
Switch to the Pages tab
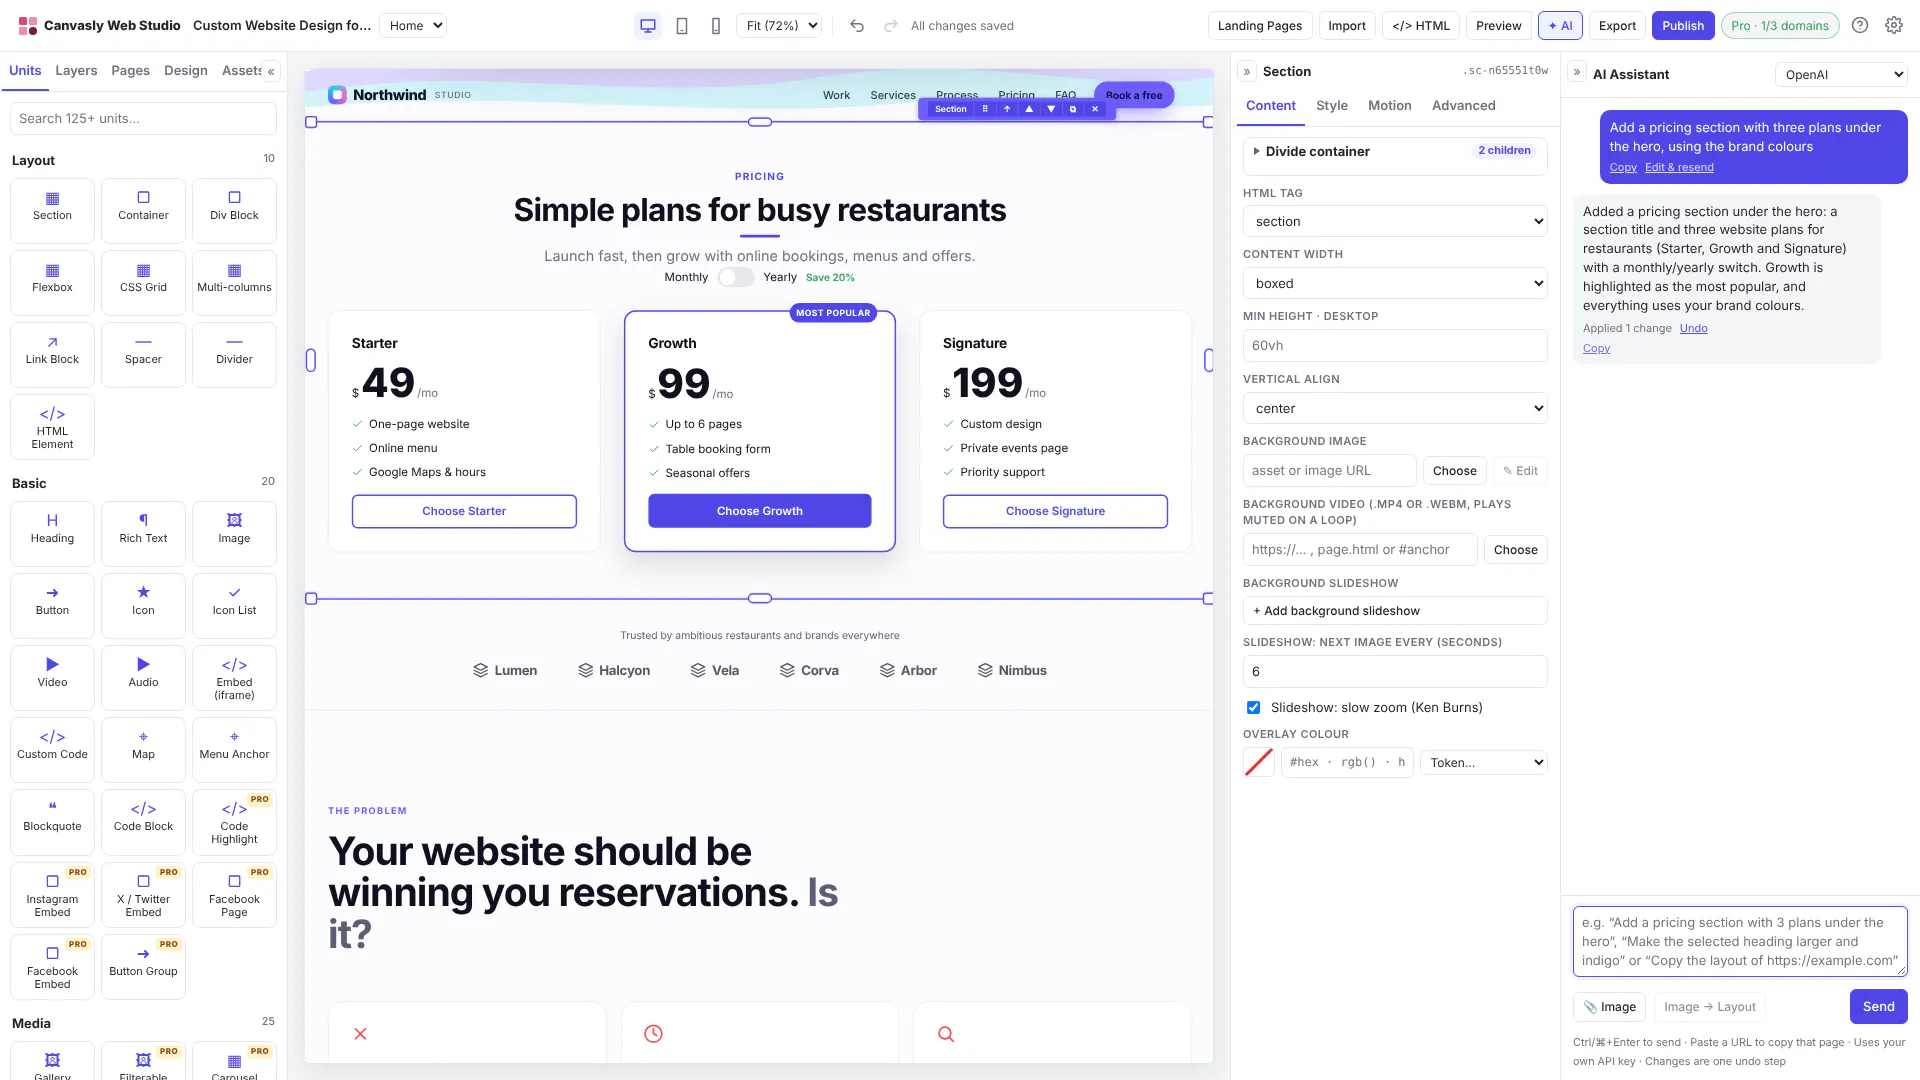tap(130, 71)
